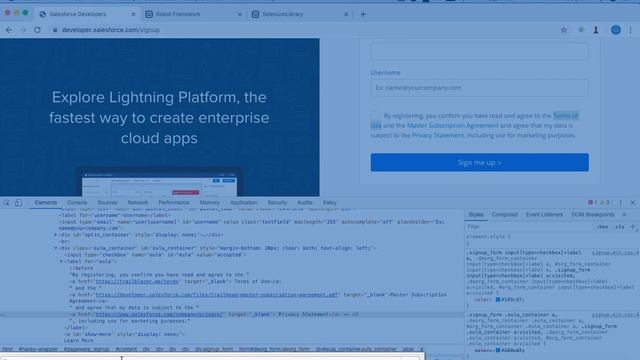Open the Audits tab in DevTools

click(x=305, y=202)
